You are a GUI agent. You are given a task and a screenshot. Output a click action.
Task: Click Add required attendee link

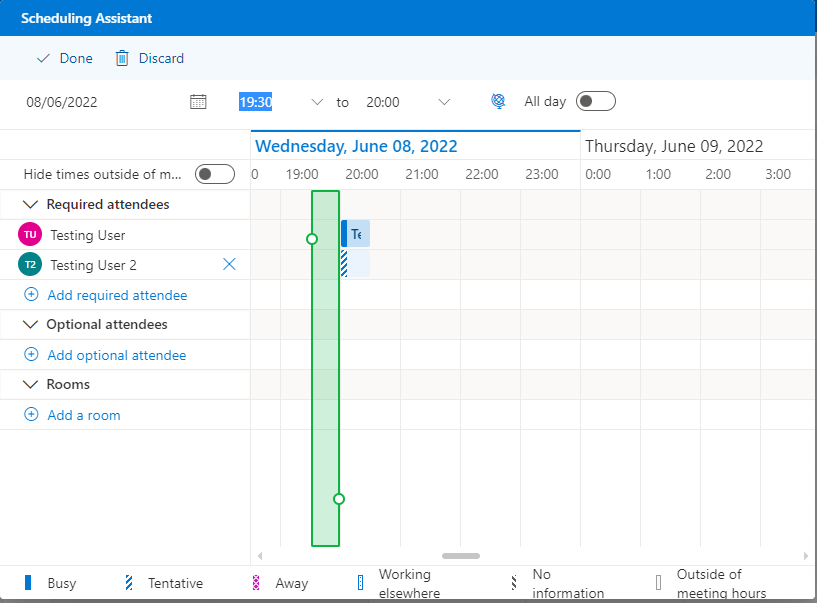tap(117, 295)
